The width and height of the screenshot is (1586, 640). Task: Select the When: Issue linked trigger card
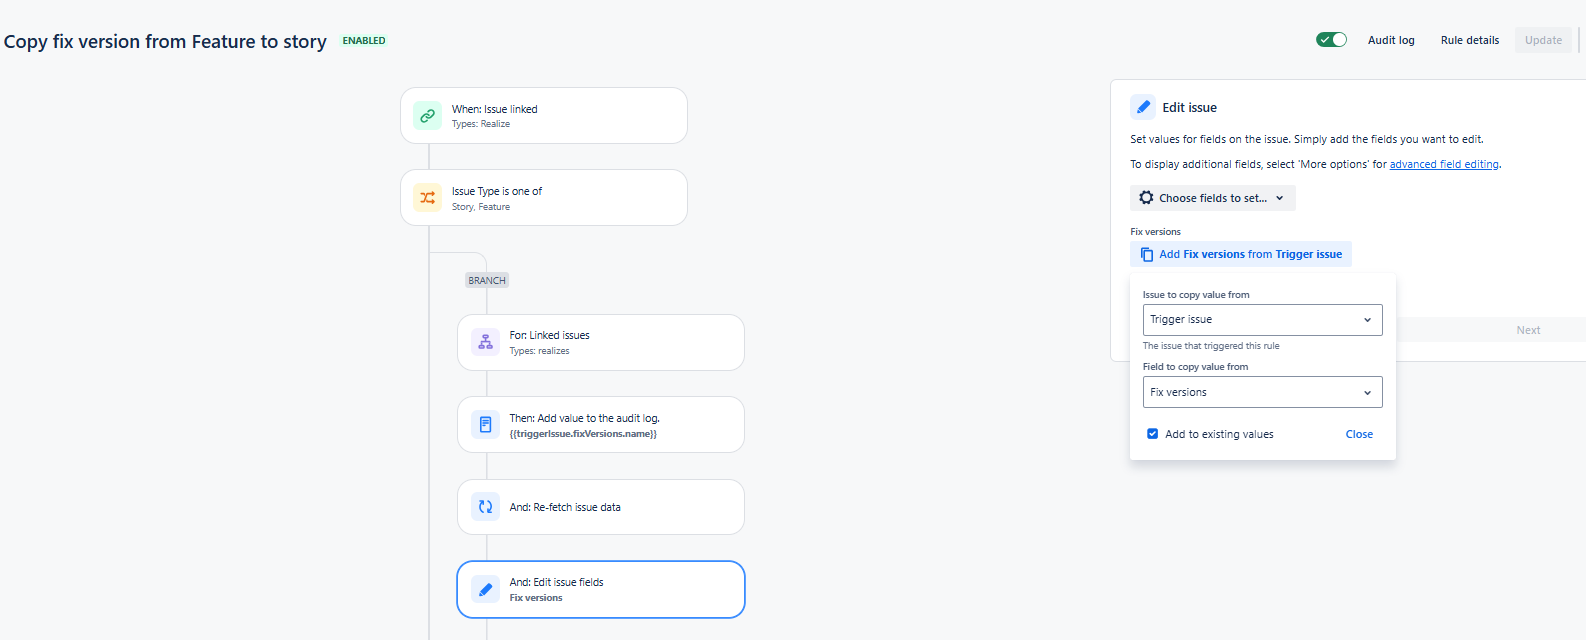tap(544, 116)
